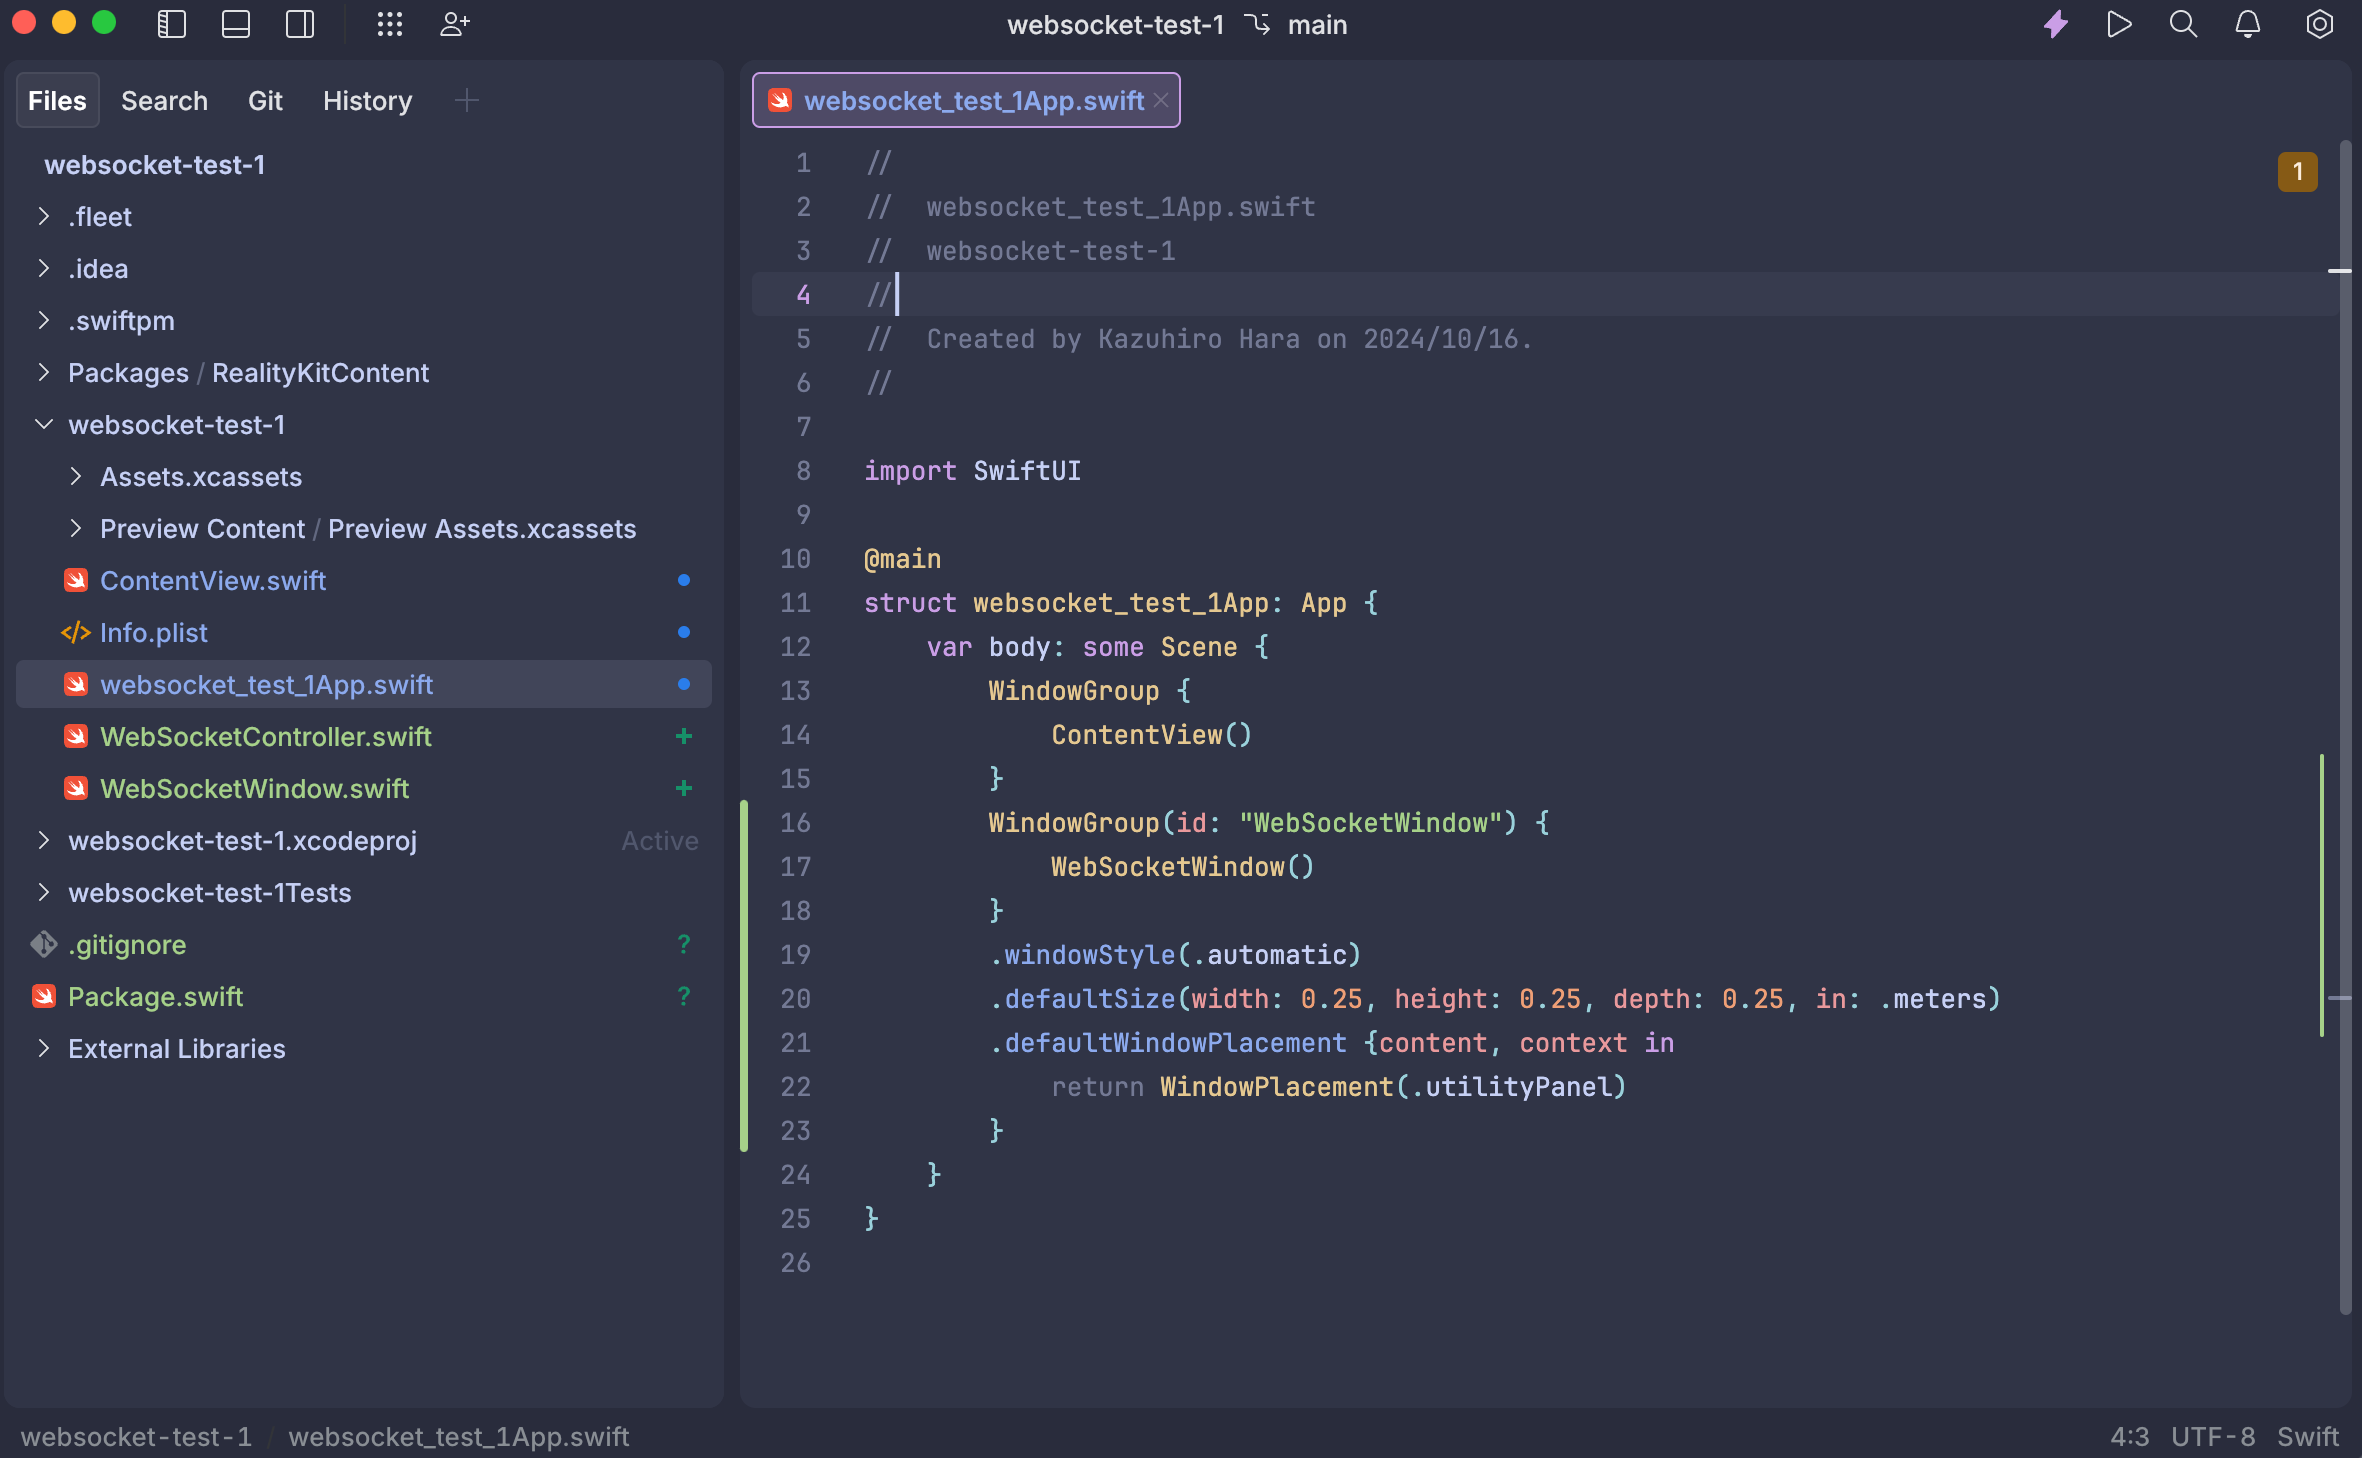Click the main branch label
2362x1458 pixels.
pos(1317,25)
